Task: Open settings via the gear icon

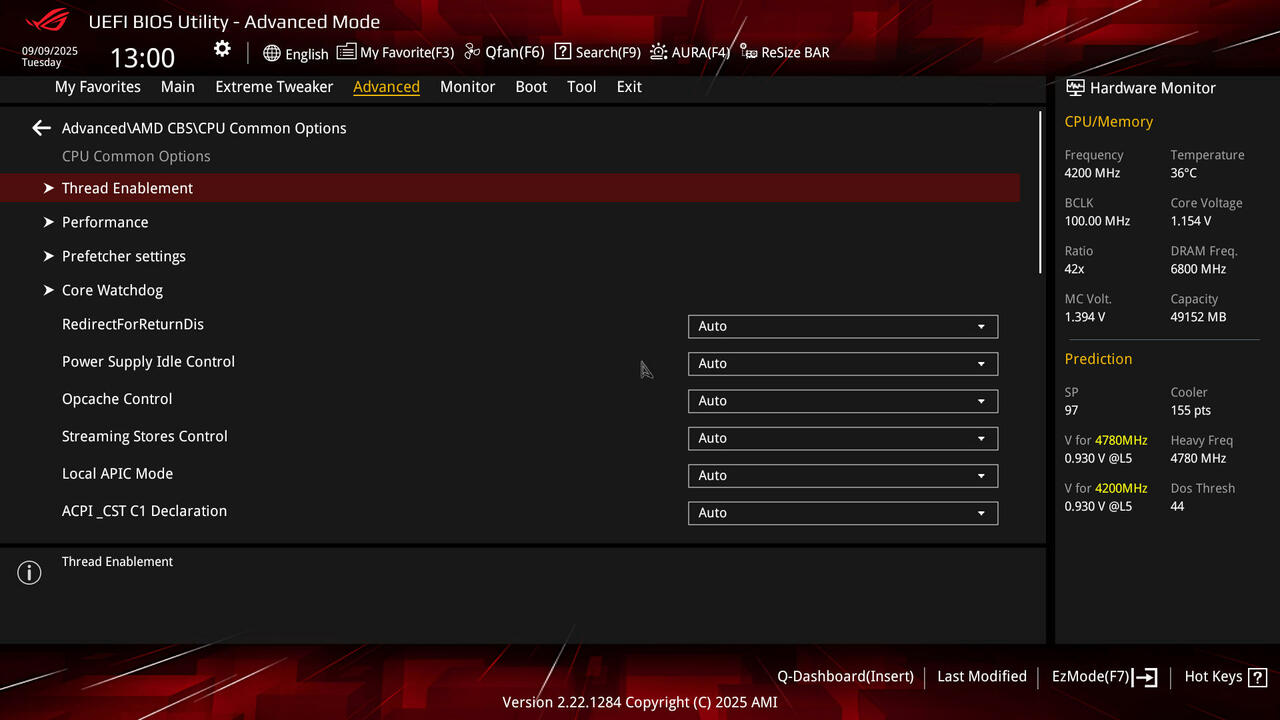Action: tap(222, 49)
